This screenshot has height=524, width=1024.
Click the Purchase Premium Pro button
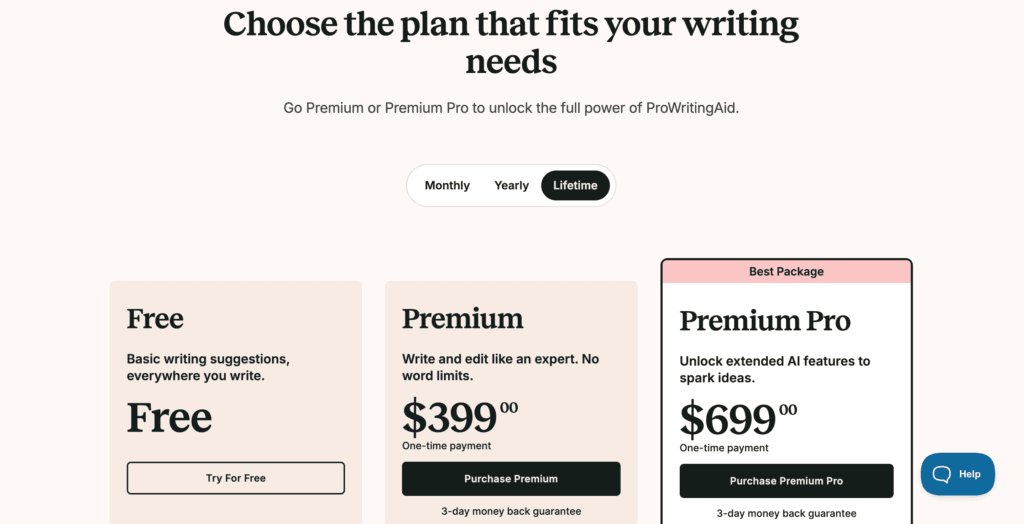click(x=786, y=481)
